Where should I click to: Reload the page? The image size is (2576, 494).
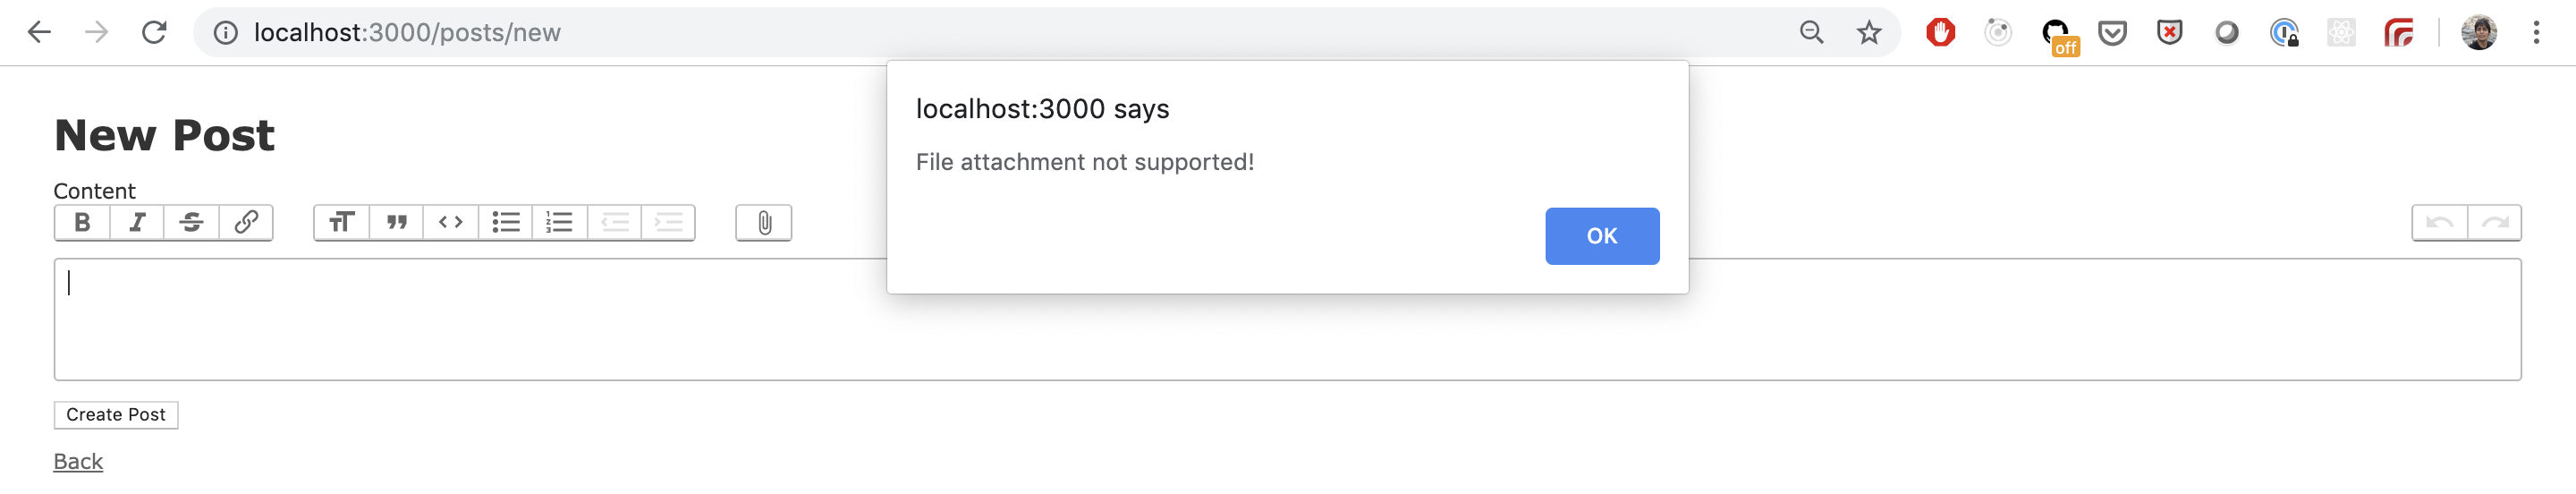coord(153,33)
